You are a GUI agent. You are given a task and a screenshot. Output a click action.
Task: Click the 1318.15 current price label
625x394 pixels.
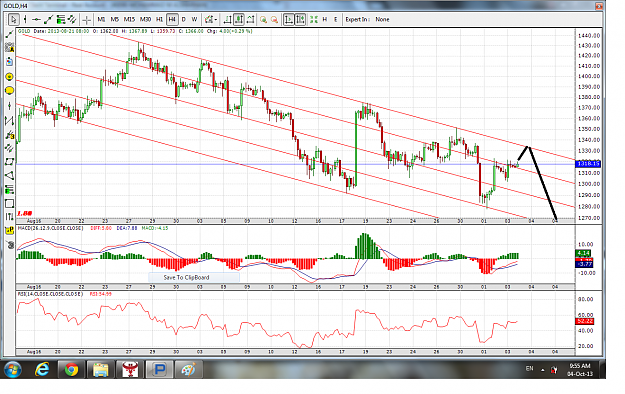588,164
